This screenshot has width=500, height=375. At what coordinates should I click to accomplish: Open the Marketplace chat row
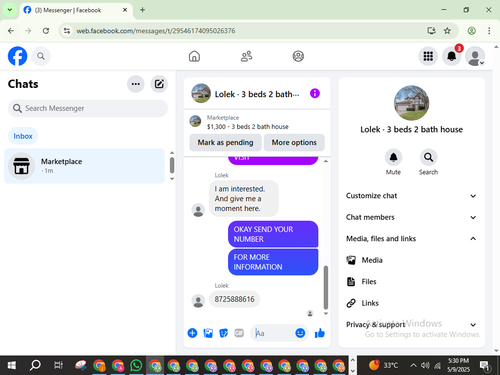pyautogui.click(x=84, y=166)
